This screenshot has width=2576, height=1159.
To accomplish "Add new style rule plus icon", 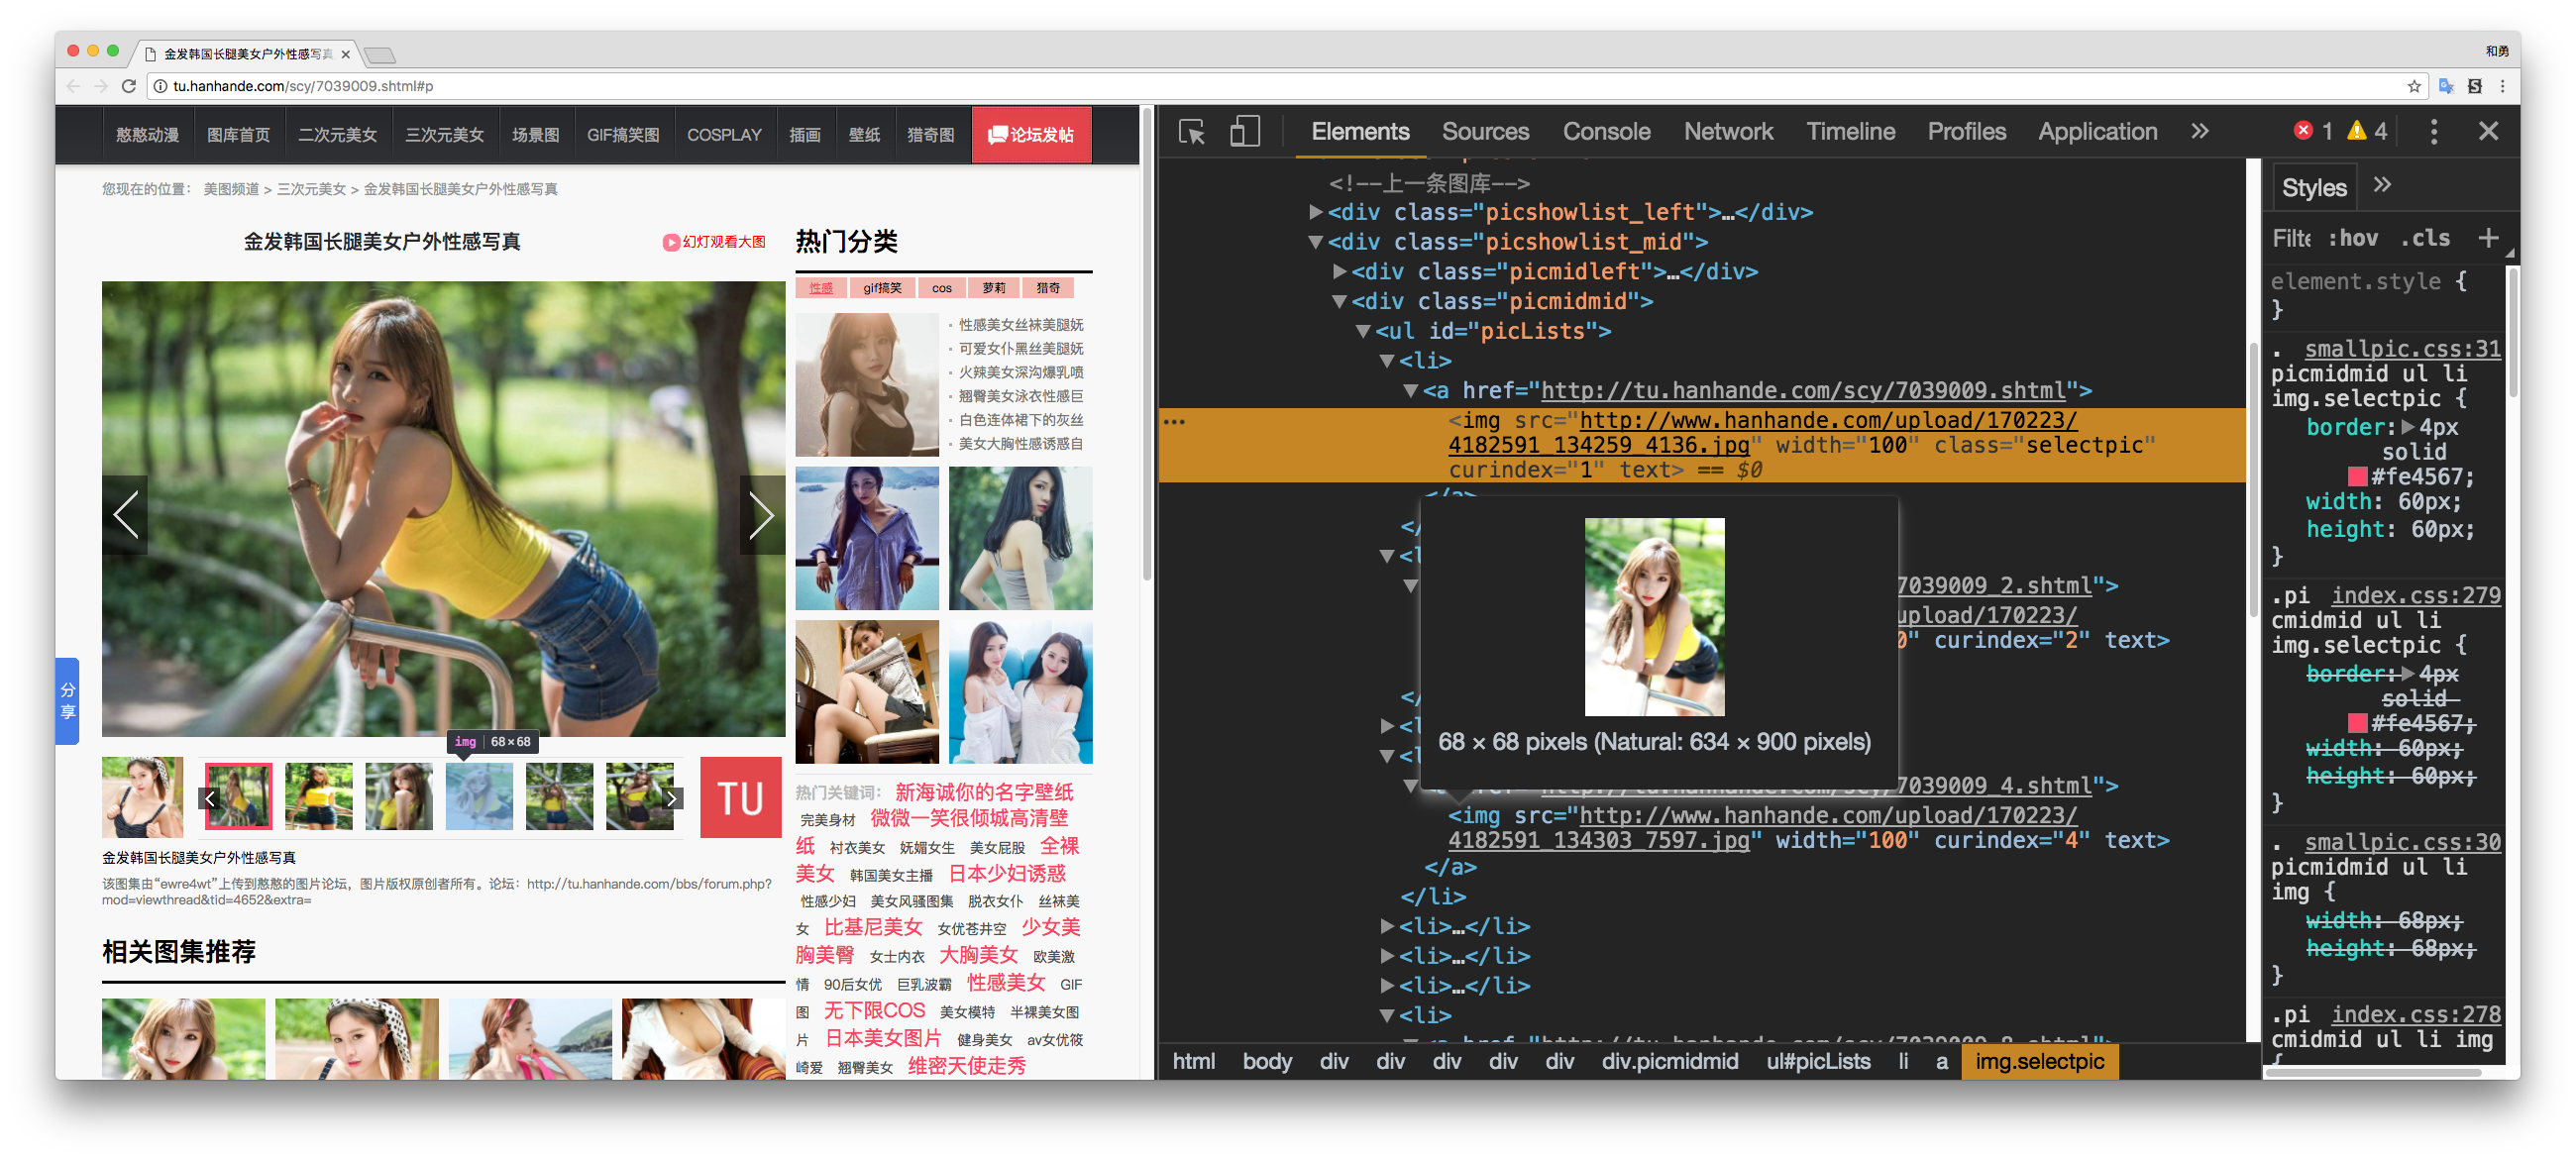I will [2488, 238].
